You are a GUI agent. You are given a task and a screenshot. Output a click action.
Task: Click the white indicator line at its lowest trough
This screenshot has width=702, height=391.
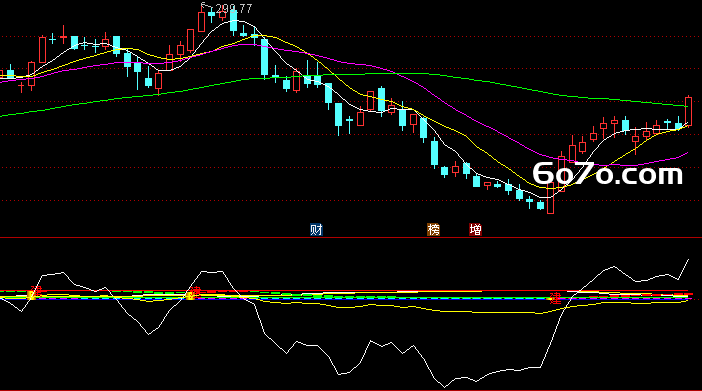click(x=445, y=387)
